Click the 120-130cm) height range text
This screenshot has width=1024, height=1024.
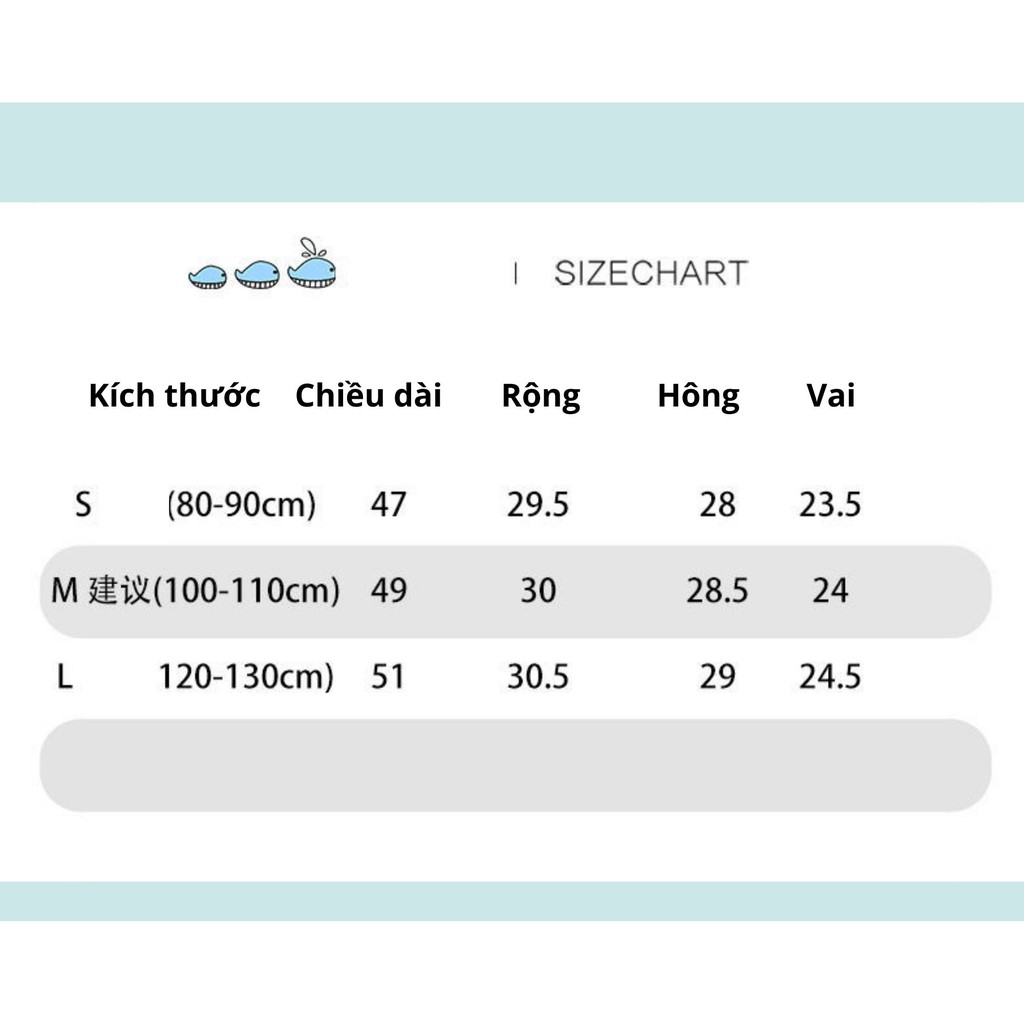245,678
